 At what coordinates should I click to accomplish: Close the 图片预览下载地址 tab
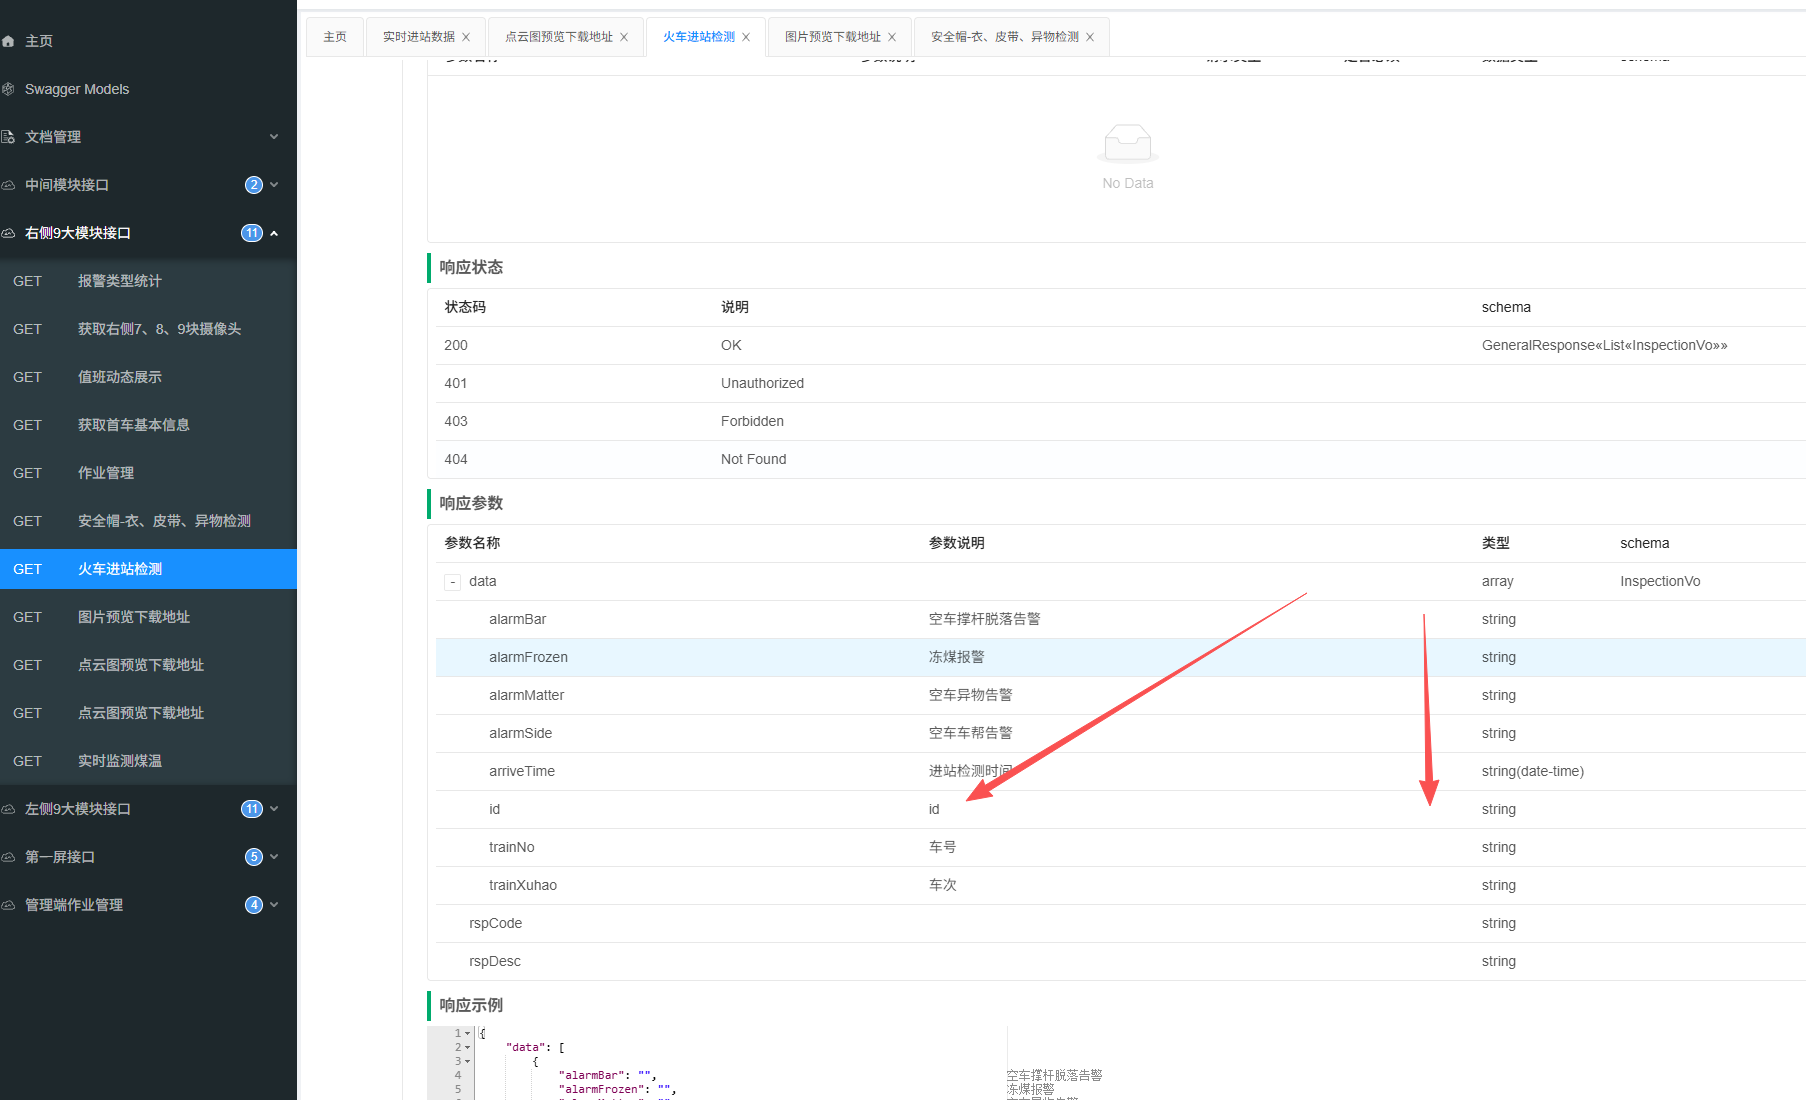892,37
